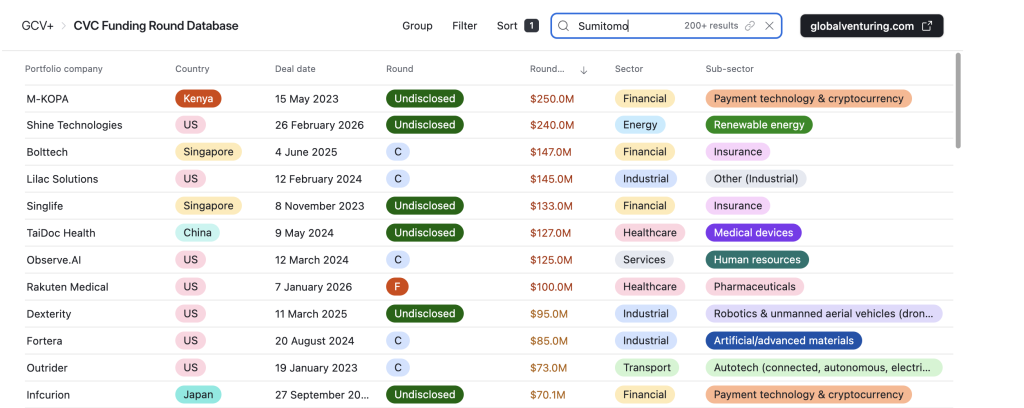This screenshot has height=408, width=1024.
Task: Click the GCV+ breadcrumb link
Action: 37,26
